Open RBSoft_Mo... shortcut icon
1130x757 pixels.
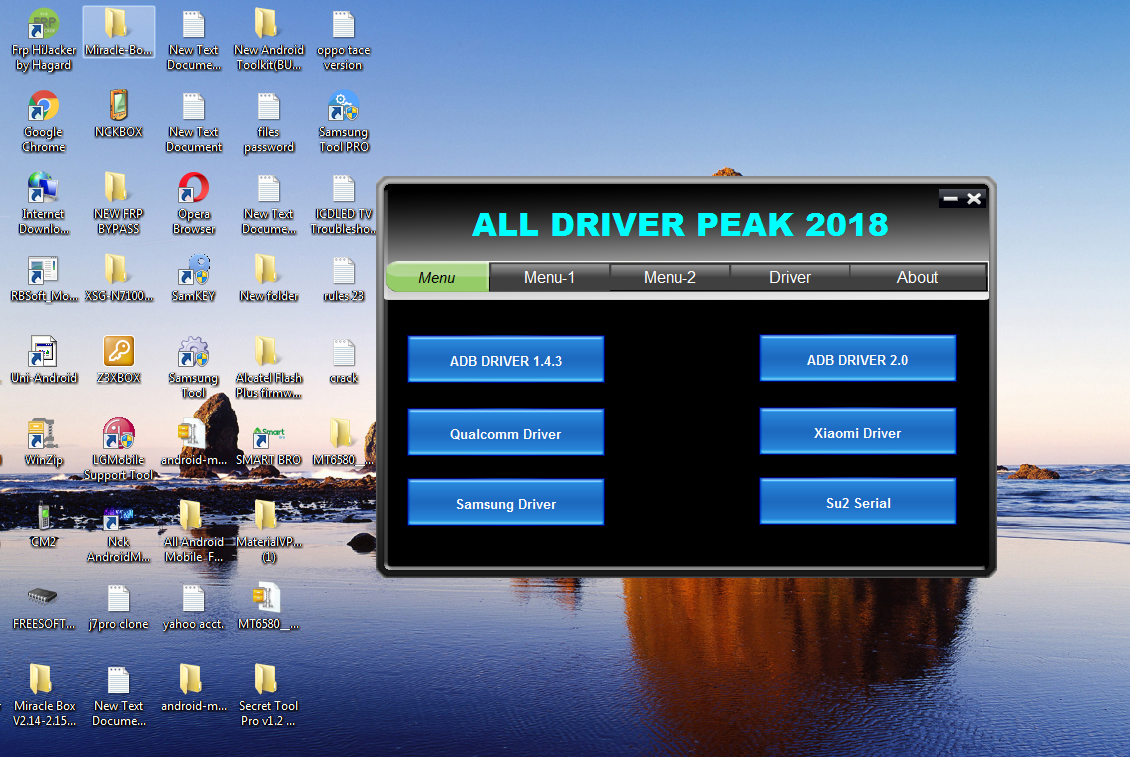(43, 279)
